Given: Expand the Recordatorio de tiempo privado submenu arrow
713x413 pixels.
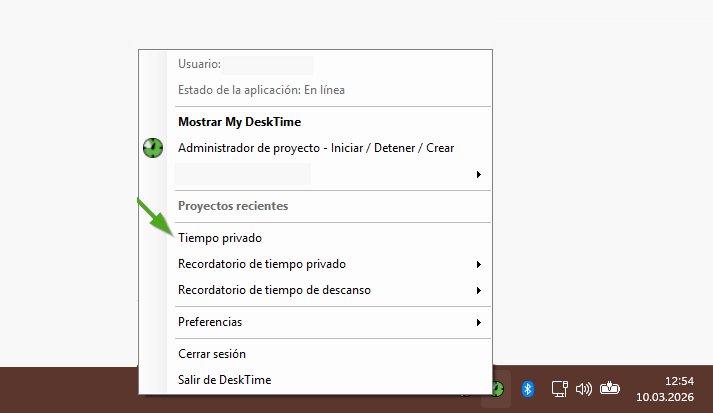Looking at the screenshot, I should pos(479,265).
